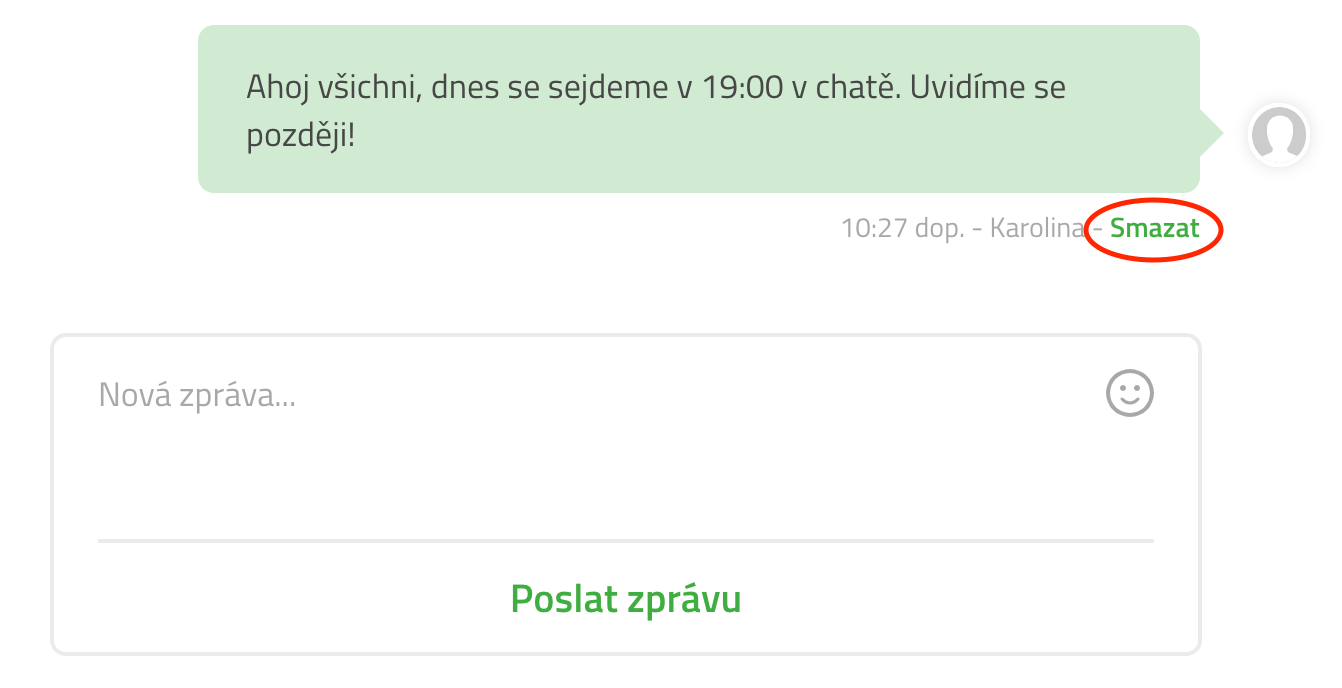
Task: Click the dash between Karolina and Smazat
Action: point(1097,229)
